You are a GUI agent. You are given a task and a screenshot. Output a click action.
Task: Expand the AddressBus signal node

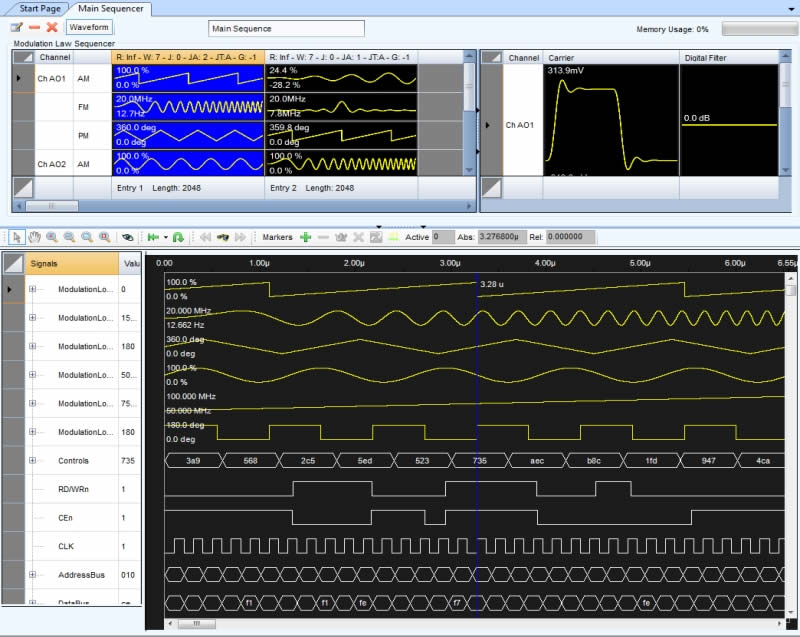(x=33, y=576)
